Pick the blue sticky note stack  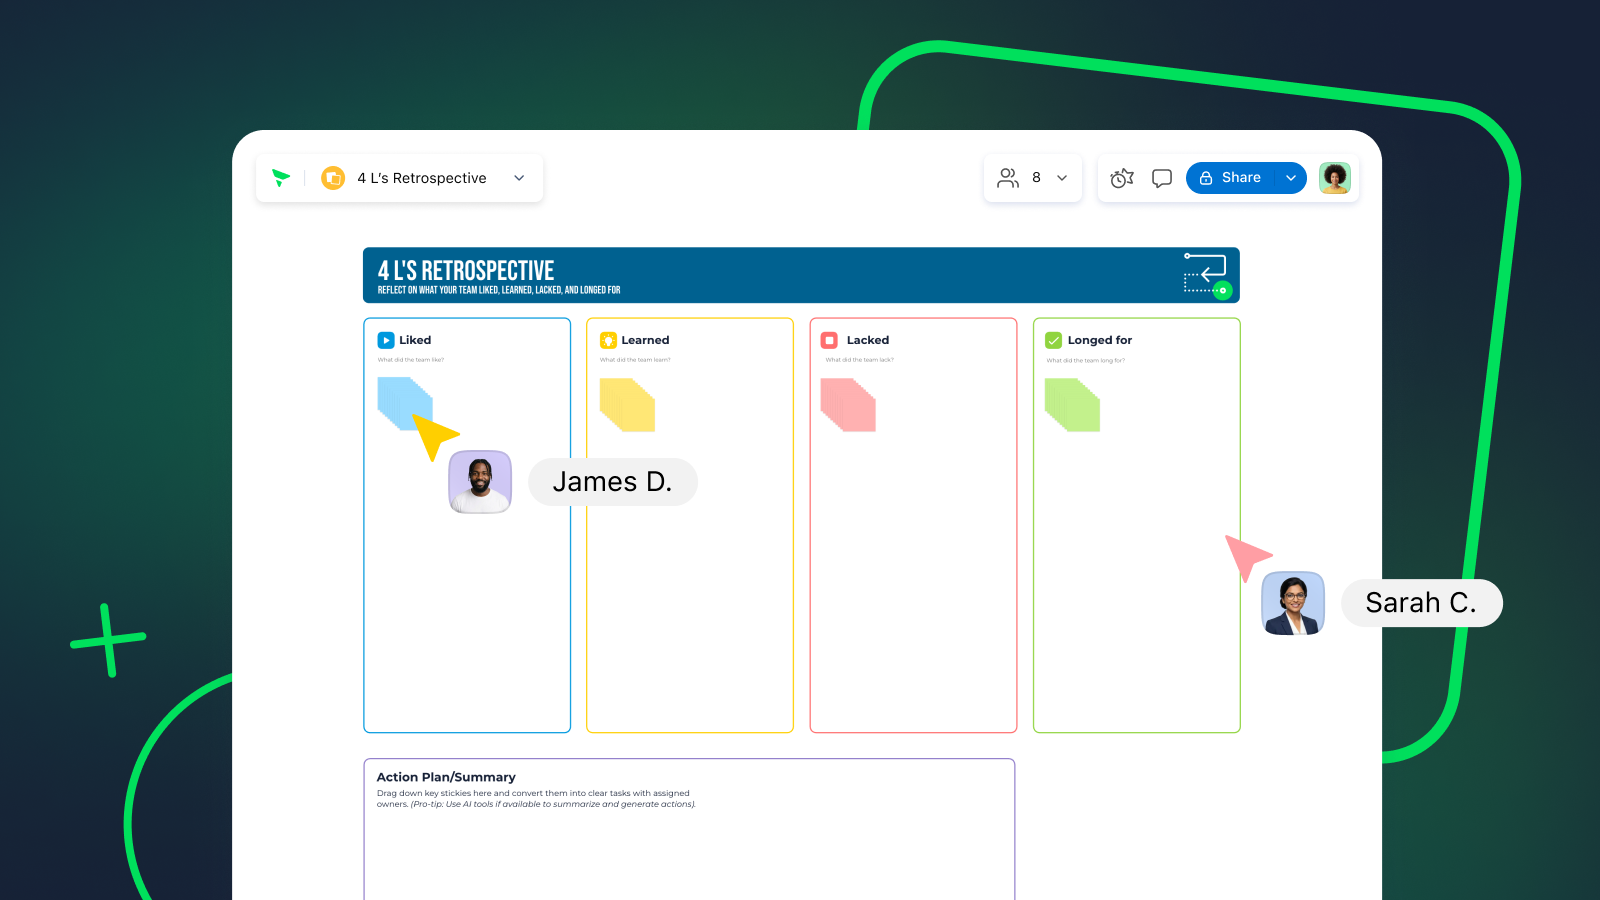[x=405, y=404]
